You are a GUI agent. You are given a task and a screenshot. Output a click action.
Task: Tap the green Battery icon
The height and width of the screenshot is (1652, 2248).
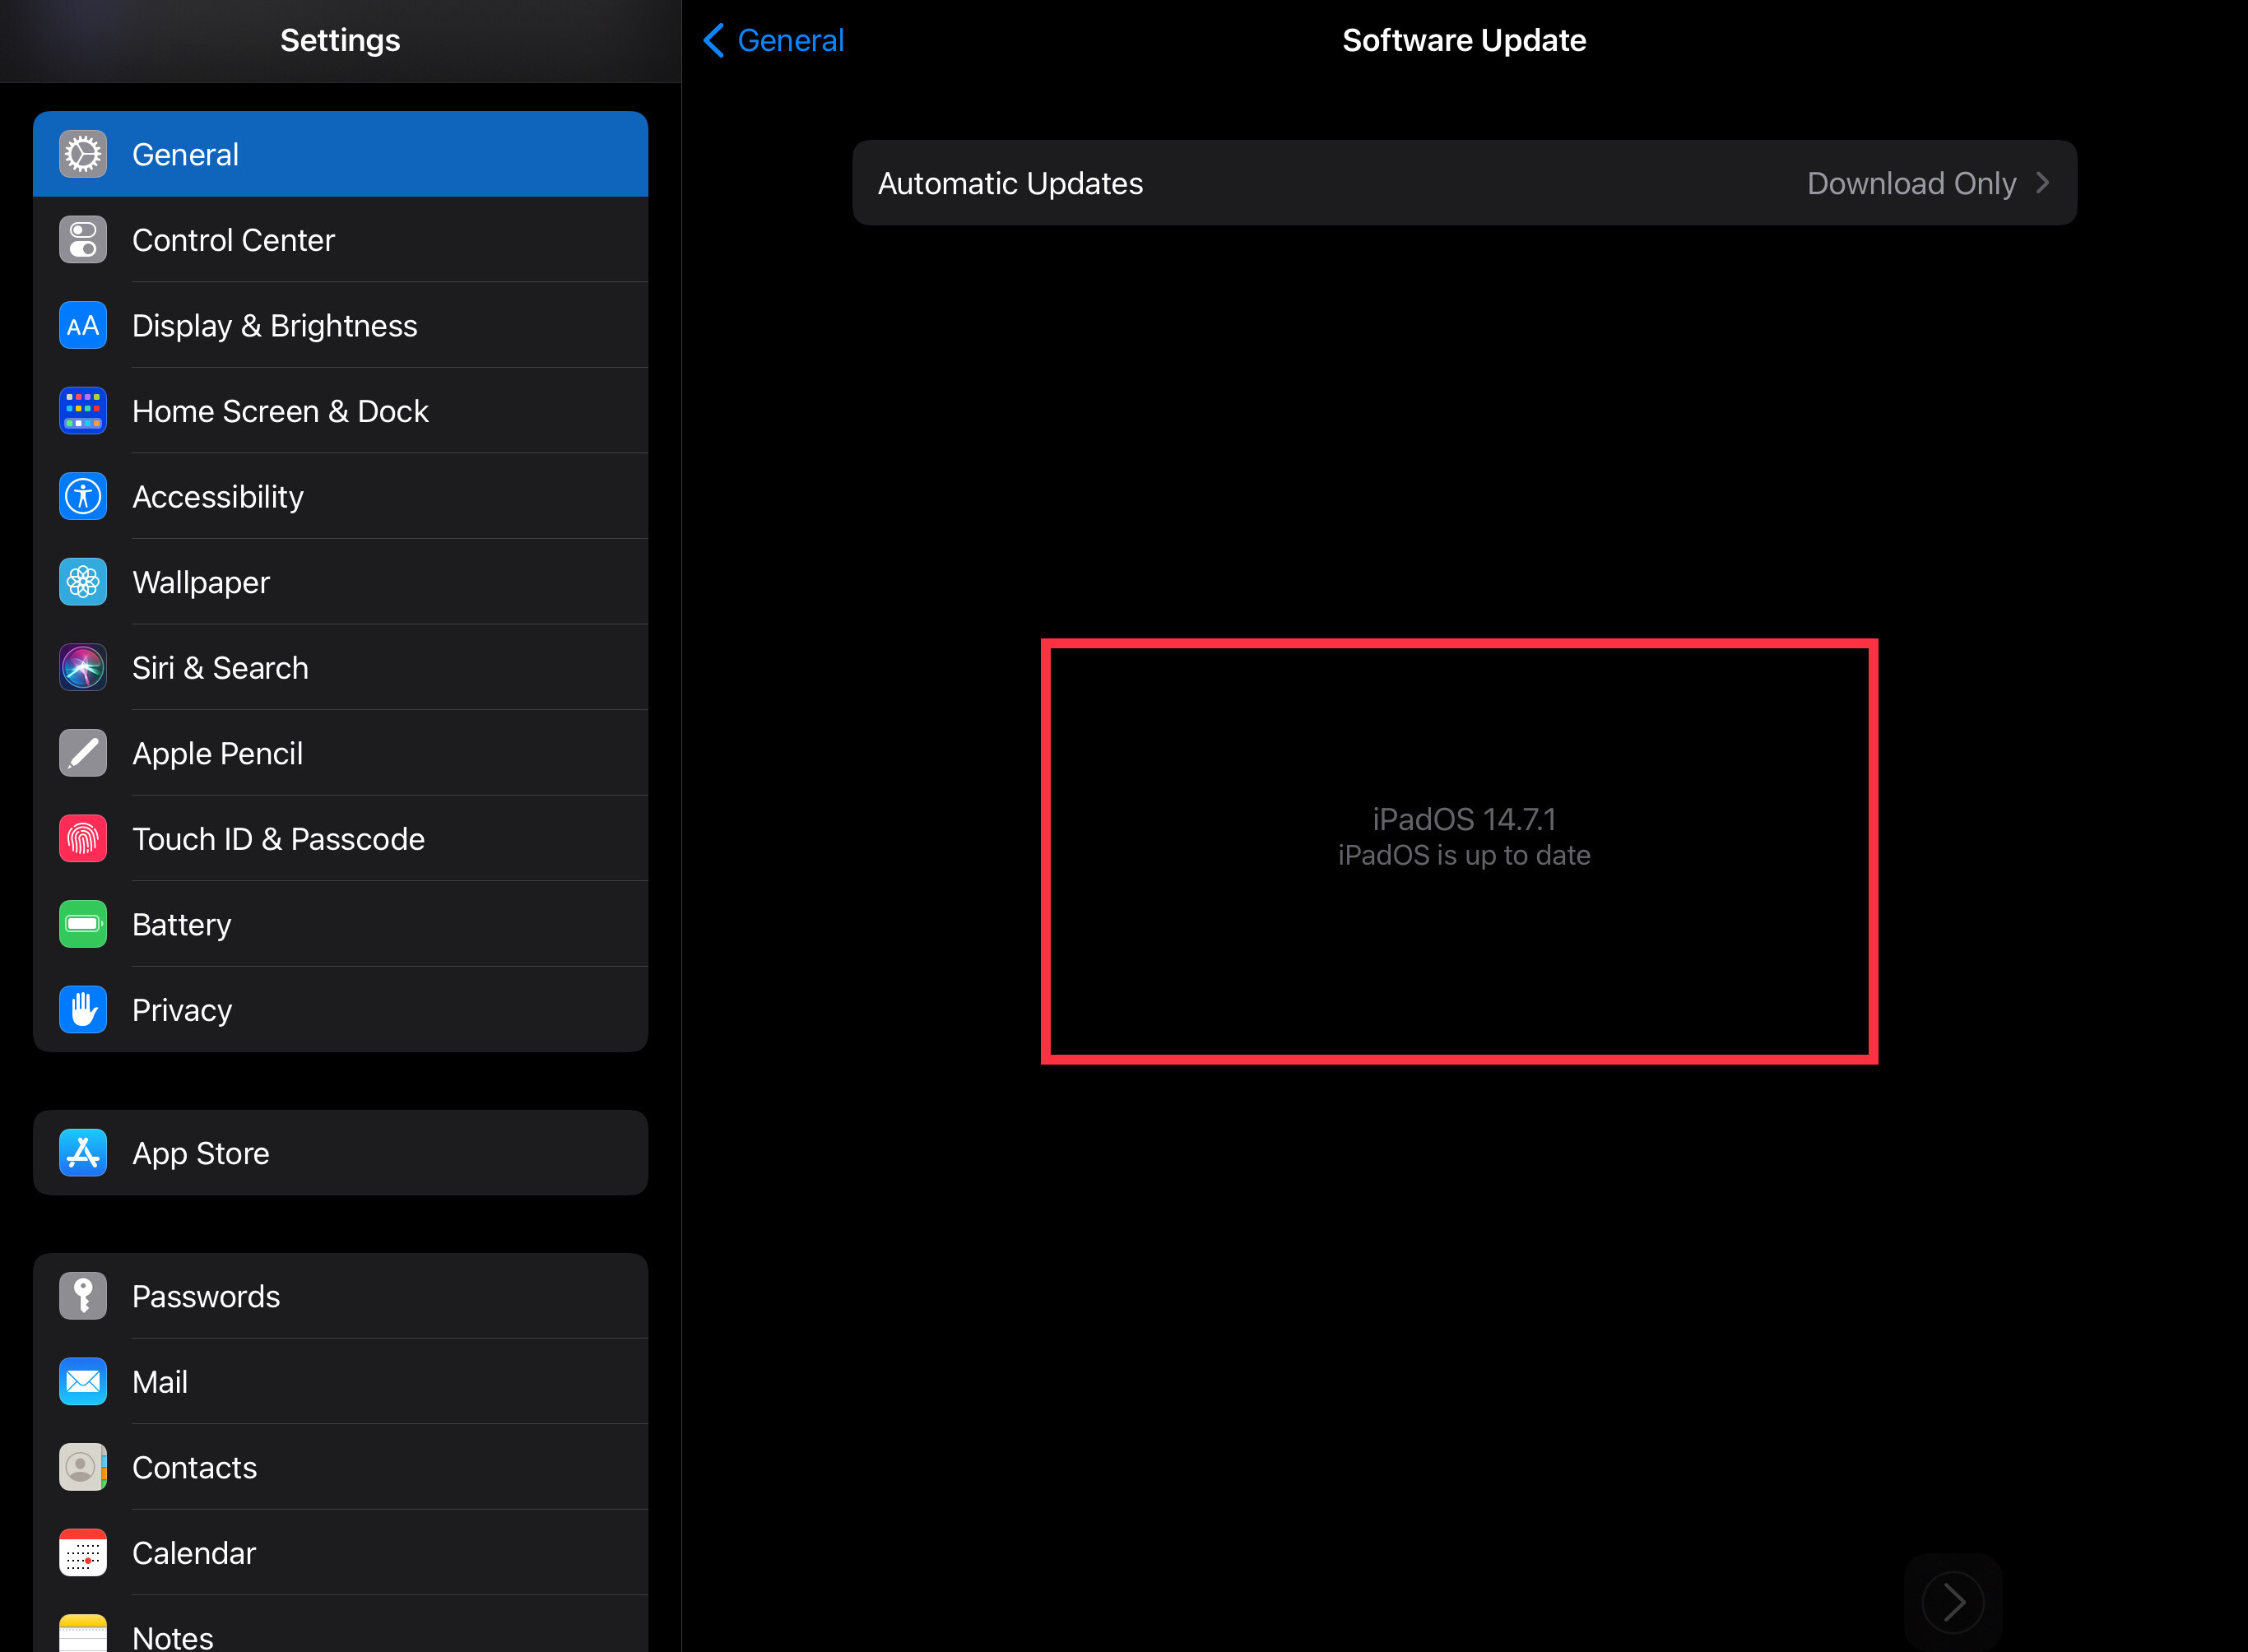click(x=83, y=924)
